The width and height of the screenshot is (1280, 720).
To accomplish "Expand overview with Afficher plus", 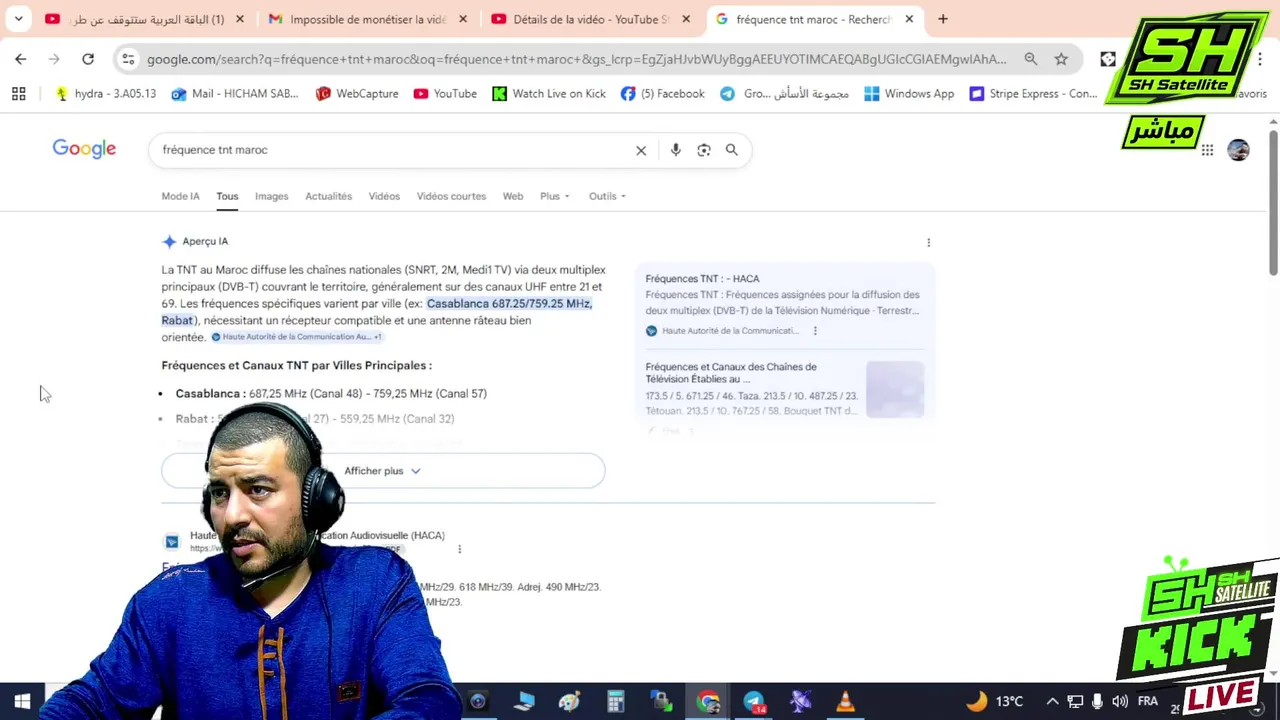I will (x=383, y=471).
